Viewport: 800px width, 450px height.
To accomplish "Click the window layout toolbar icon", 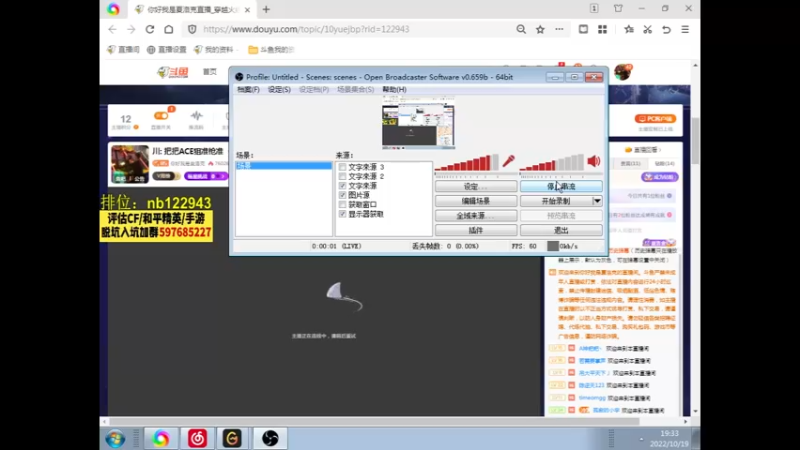I will [x=583, y=29].
